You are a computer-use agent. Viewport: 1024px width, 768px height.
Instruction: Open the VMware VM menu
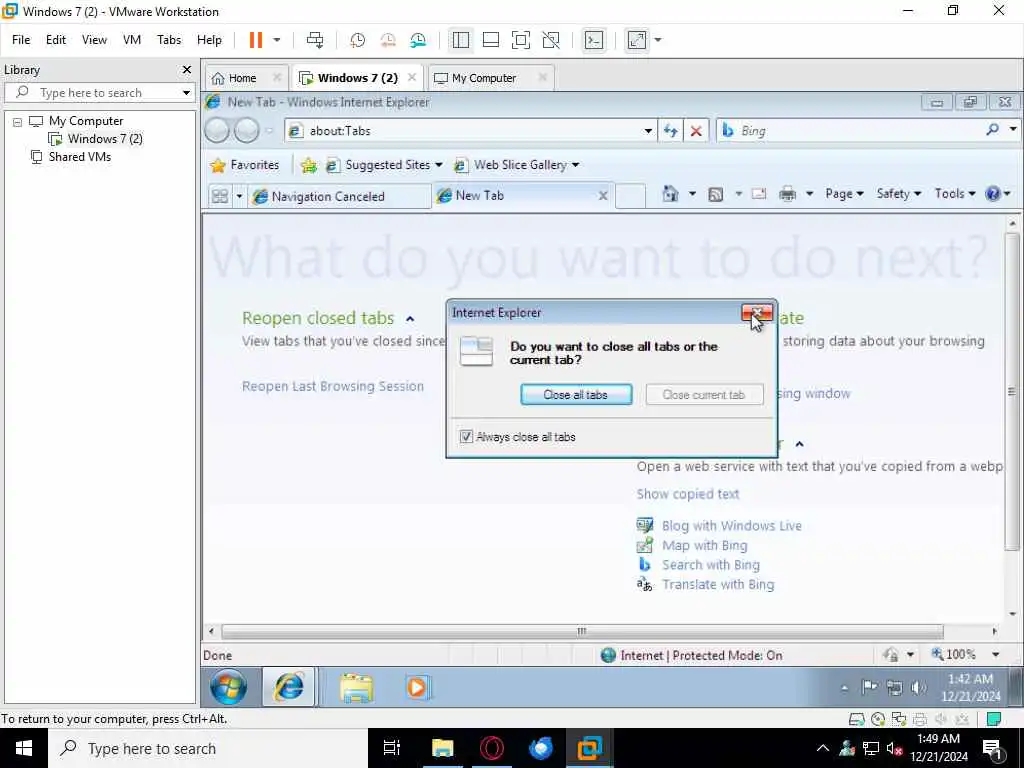132,40
